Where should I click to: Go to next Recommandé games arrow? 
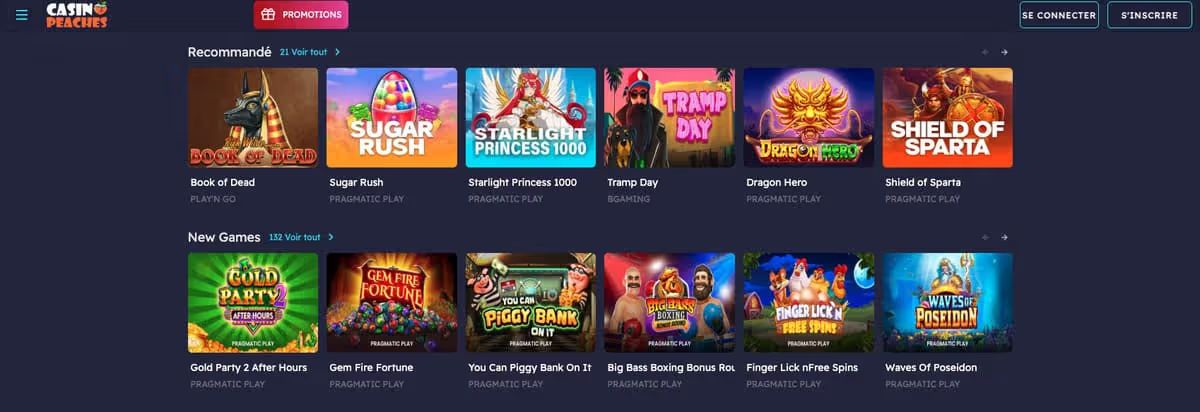pos(1004,52)
